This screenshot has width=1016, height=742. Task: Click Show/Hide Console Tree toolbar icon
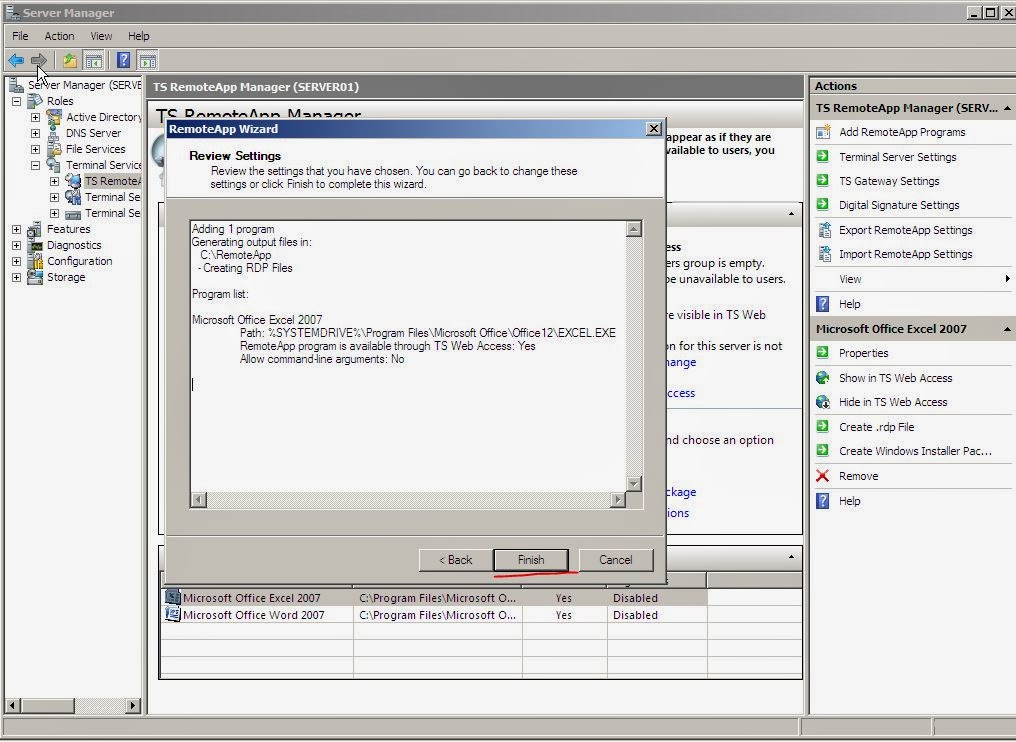94,61
